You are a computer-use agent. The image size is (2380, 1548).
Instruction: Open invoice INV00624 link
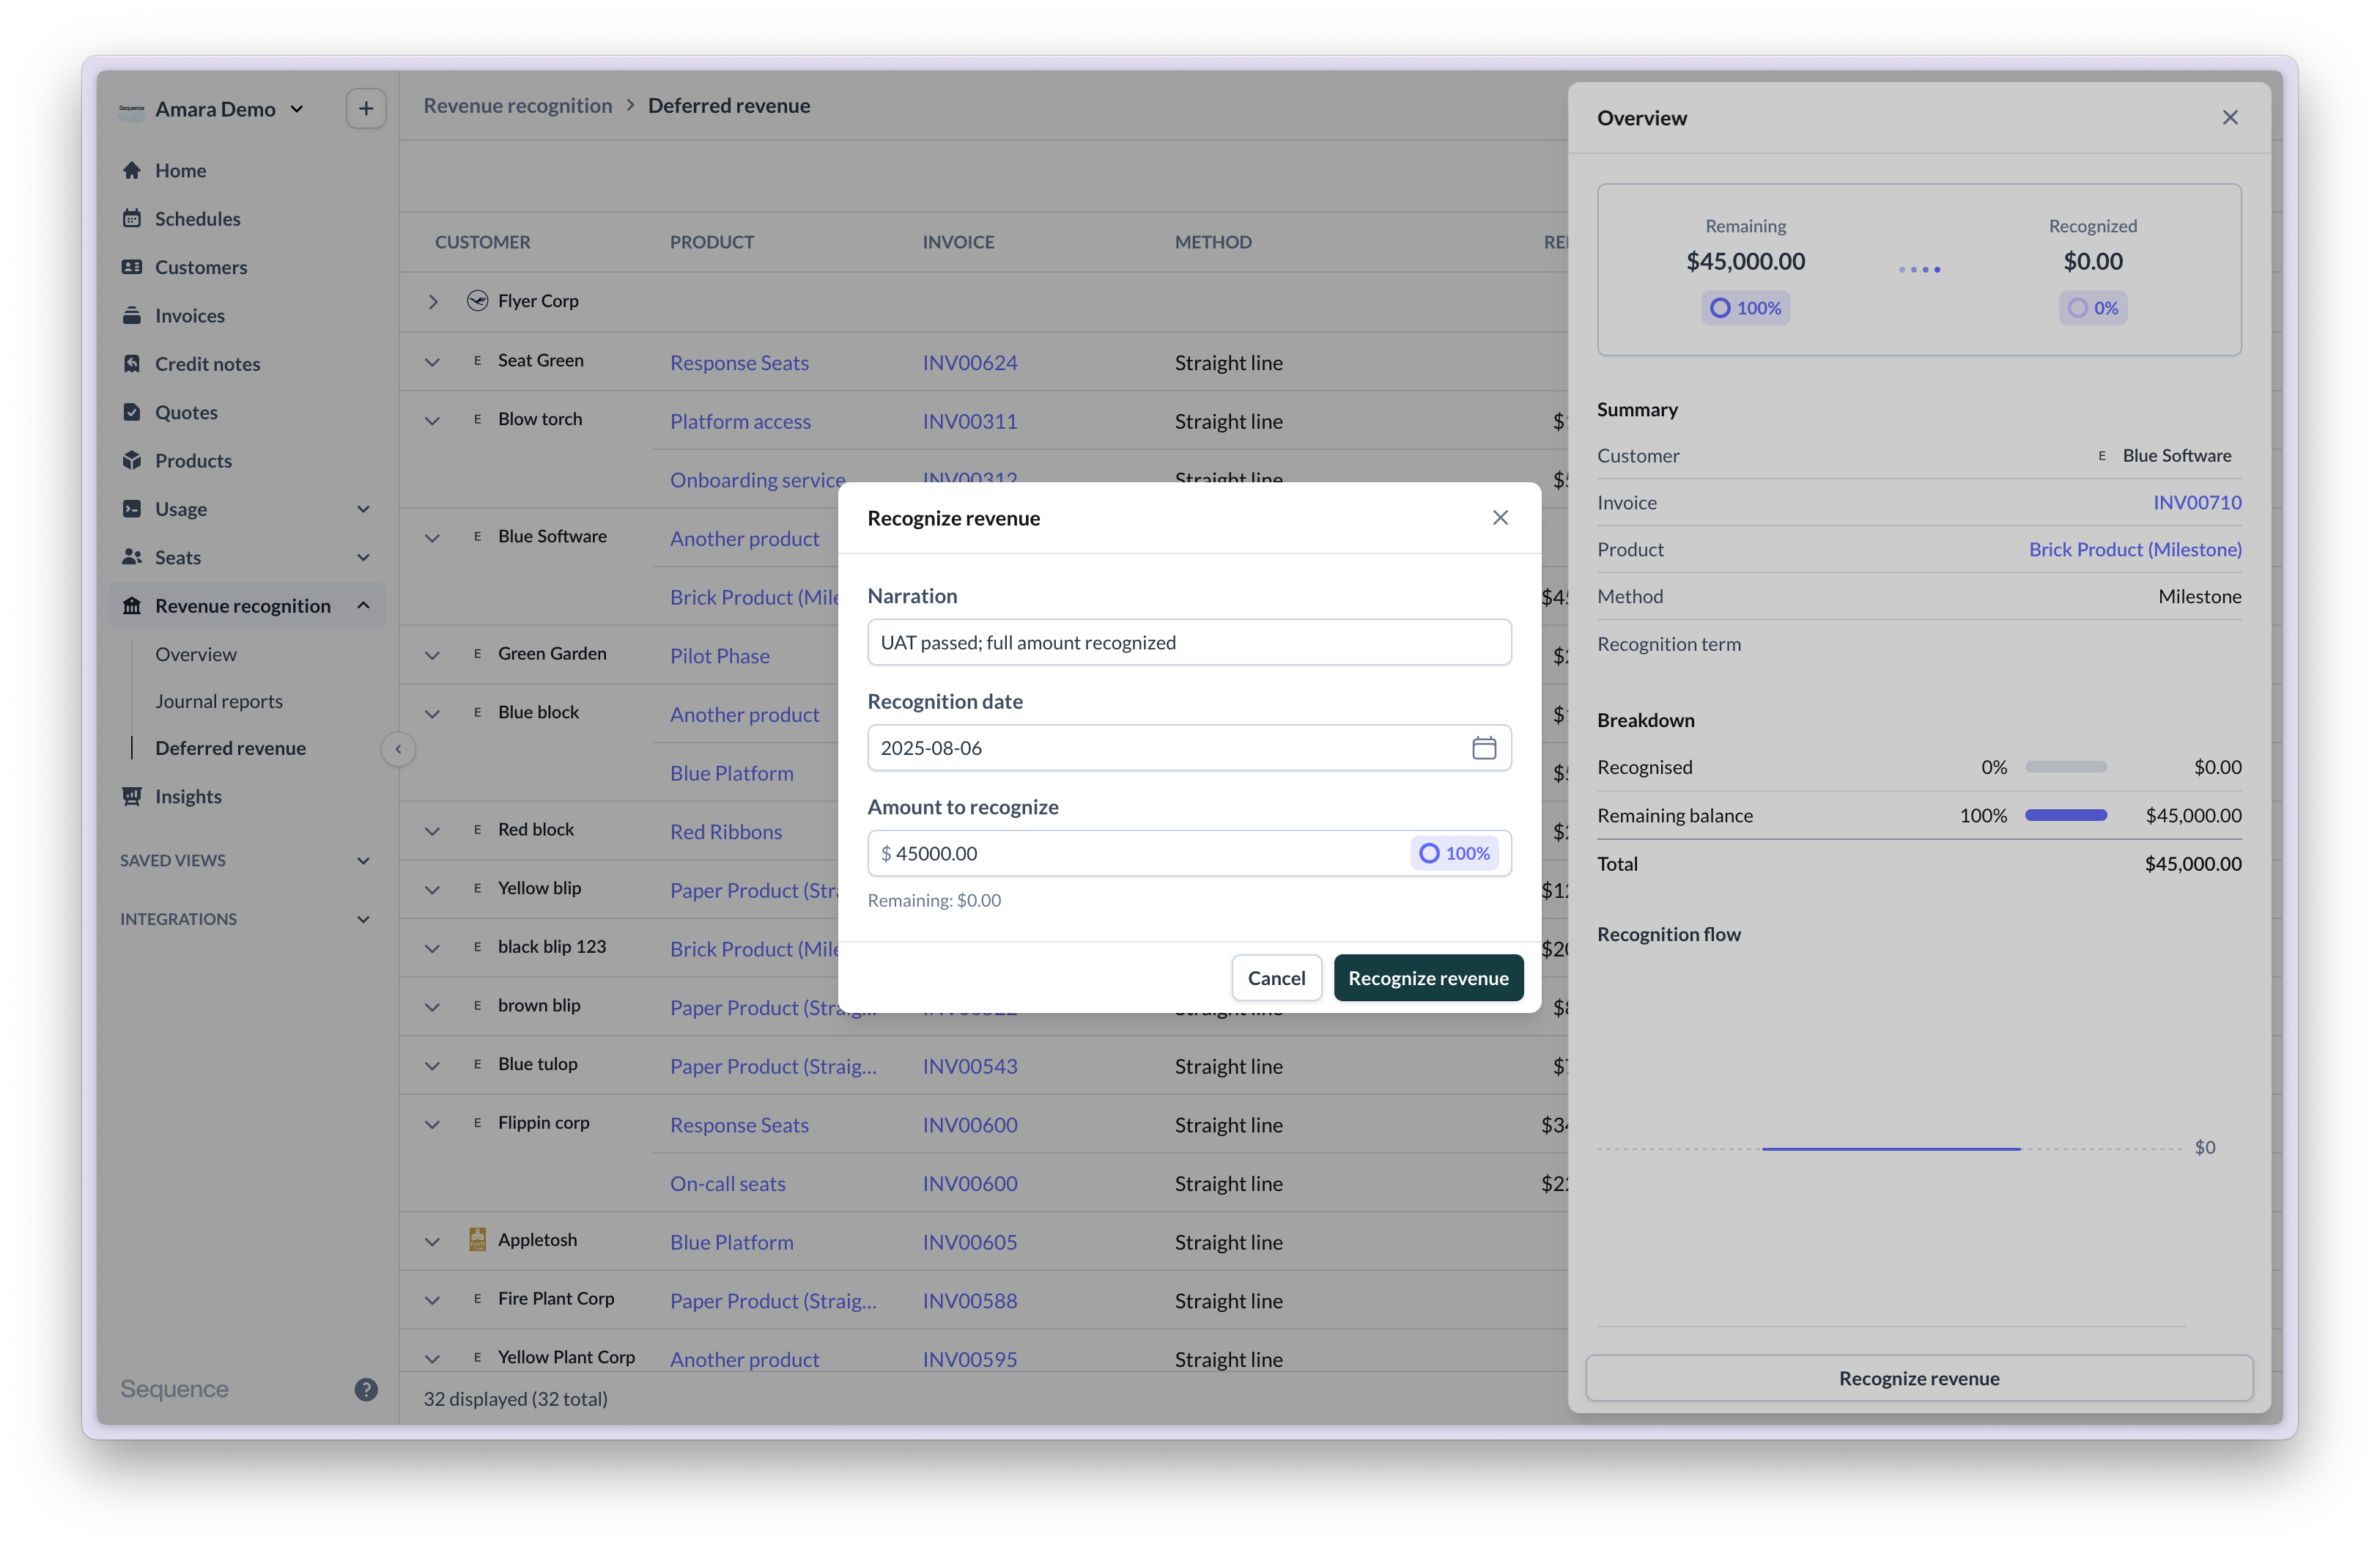(x=970, y=363)
